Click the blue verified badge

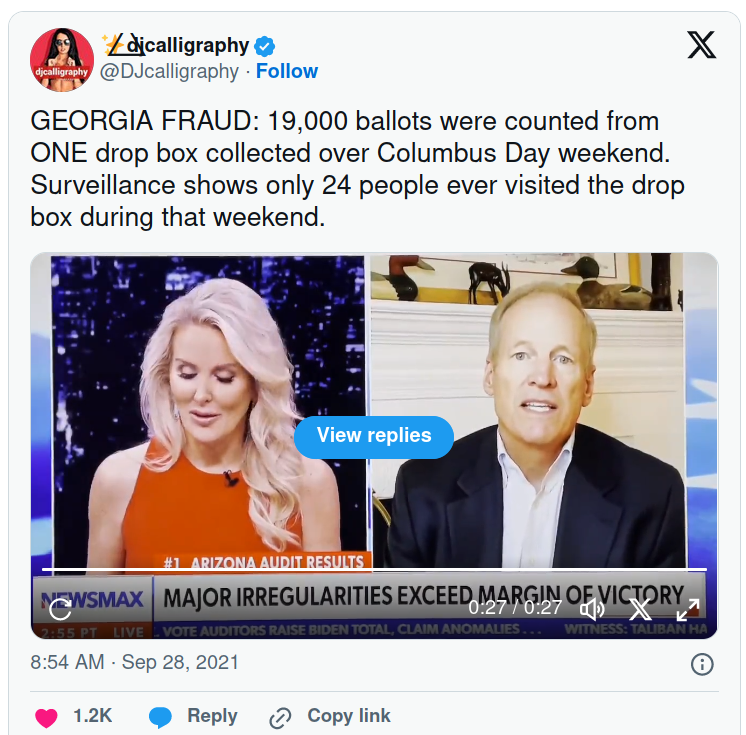pos(265,46)
